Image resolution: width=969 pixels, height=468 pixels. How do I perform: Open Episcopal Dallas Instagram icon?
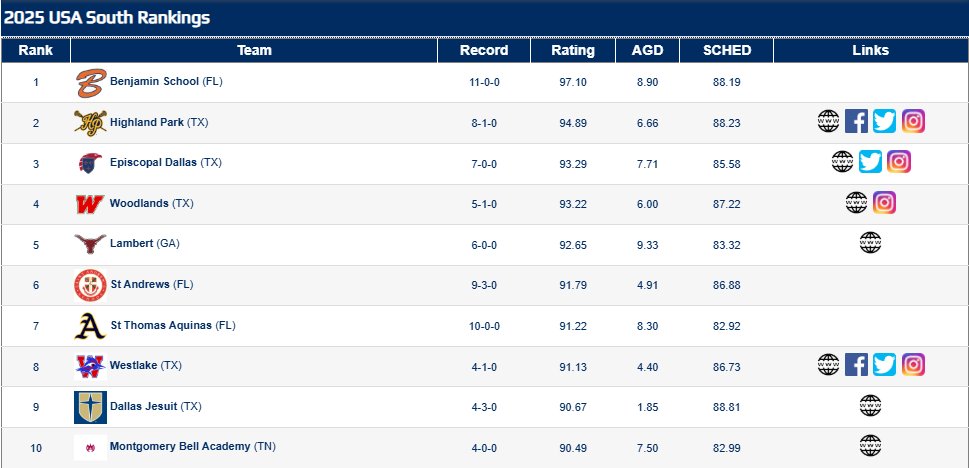[x=899, y=162]
